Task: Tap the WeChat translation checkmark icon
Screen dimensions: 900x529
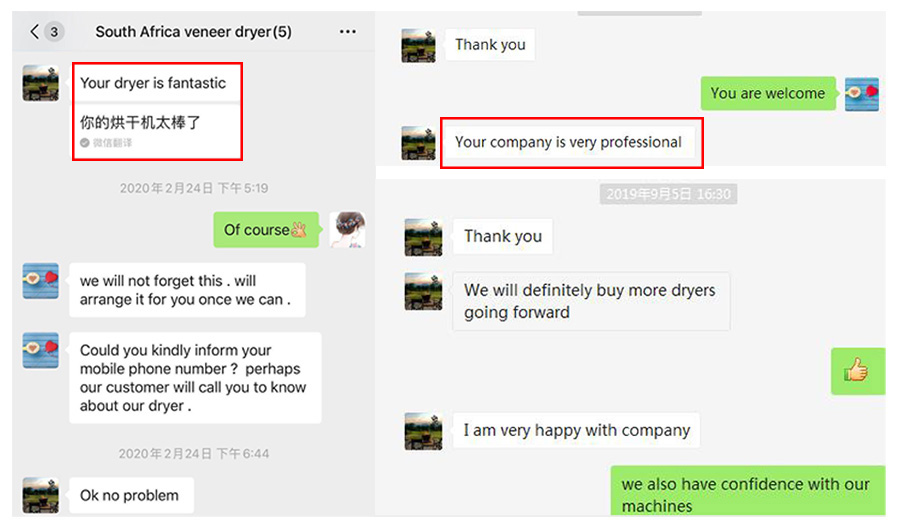Action: pyautogui.click(x=84, y=143)
